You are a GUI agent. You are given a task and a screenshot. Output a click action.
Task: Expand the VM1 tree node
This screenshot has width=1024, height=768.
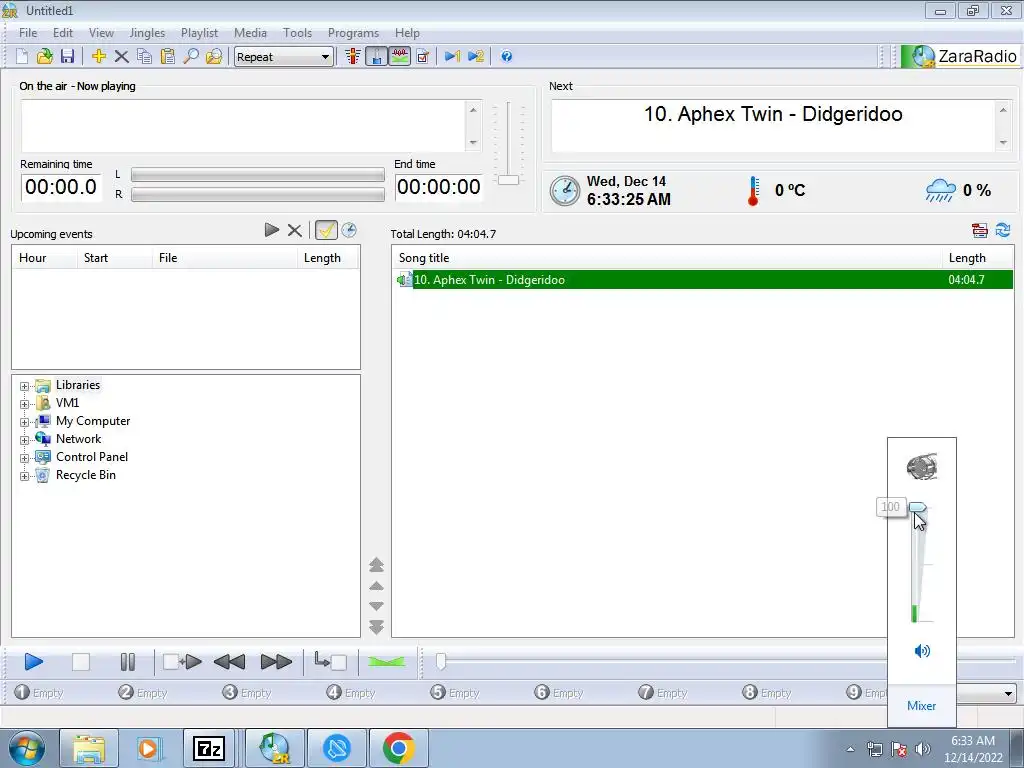point(24,404)
